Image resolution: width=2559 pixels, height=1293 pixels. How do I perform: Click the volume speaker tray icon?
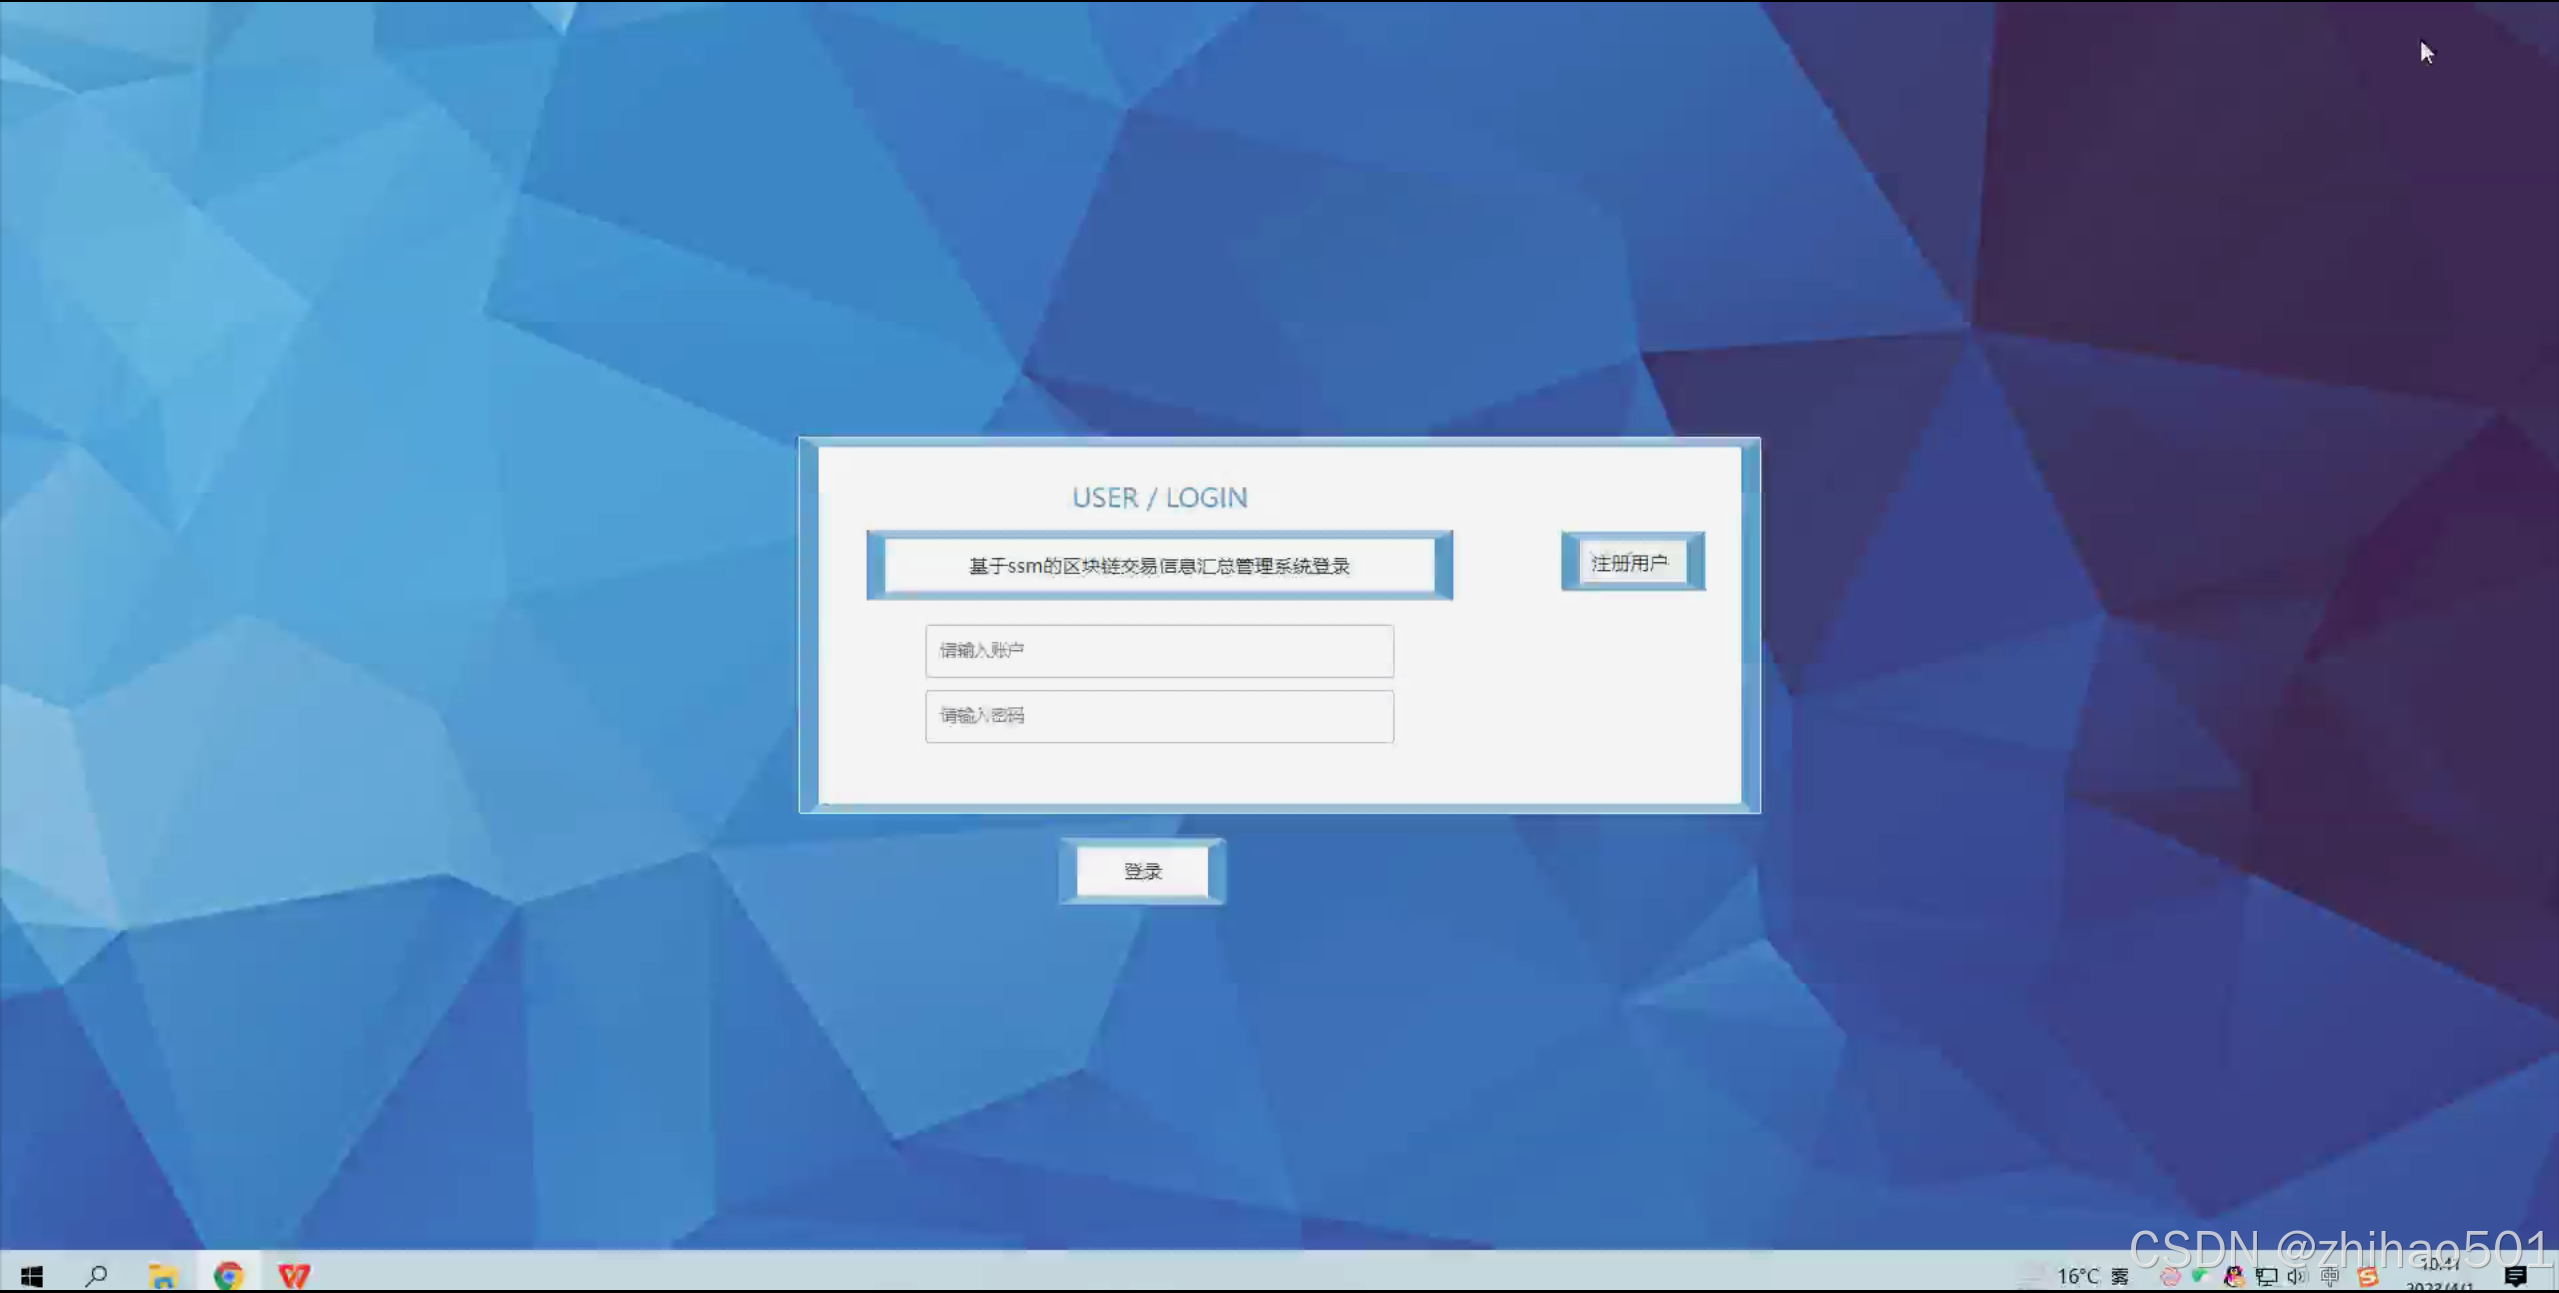2297,1276
